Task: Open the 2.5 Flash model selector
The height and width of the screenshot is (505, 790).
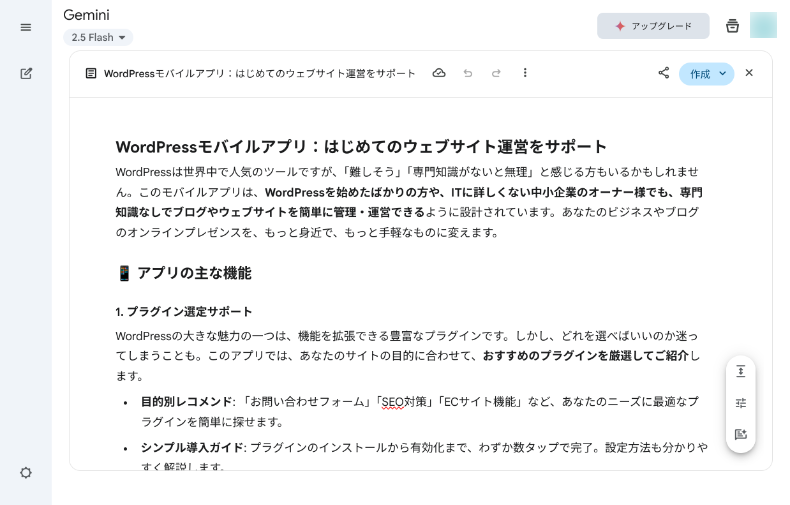Action: point(98,37)
